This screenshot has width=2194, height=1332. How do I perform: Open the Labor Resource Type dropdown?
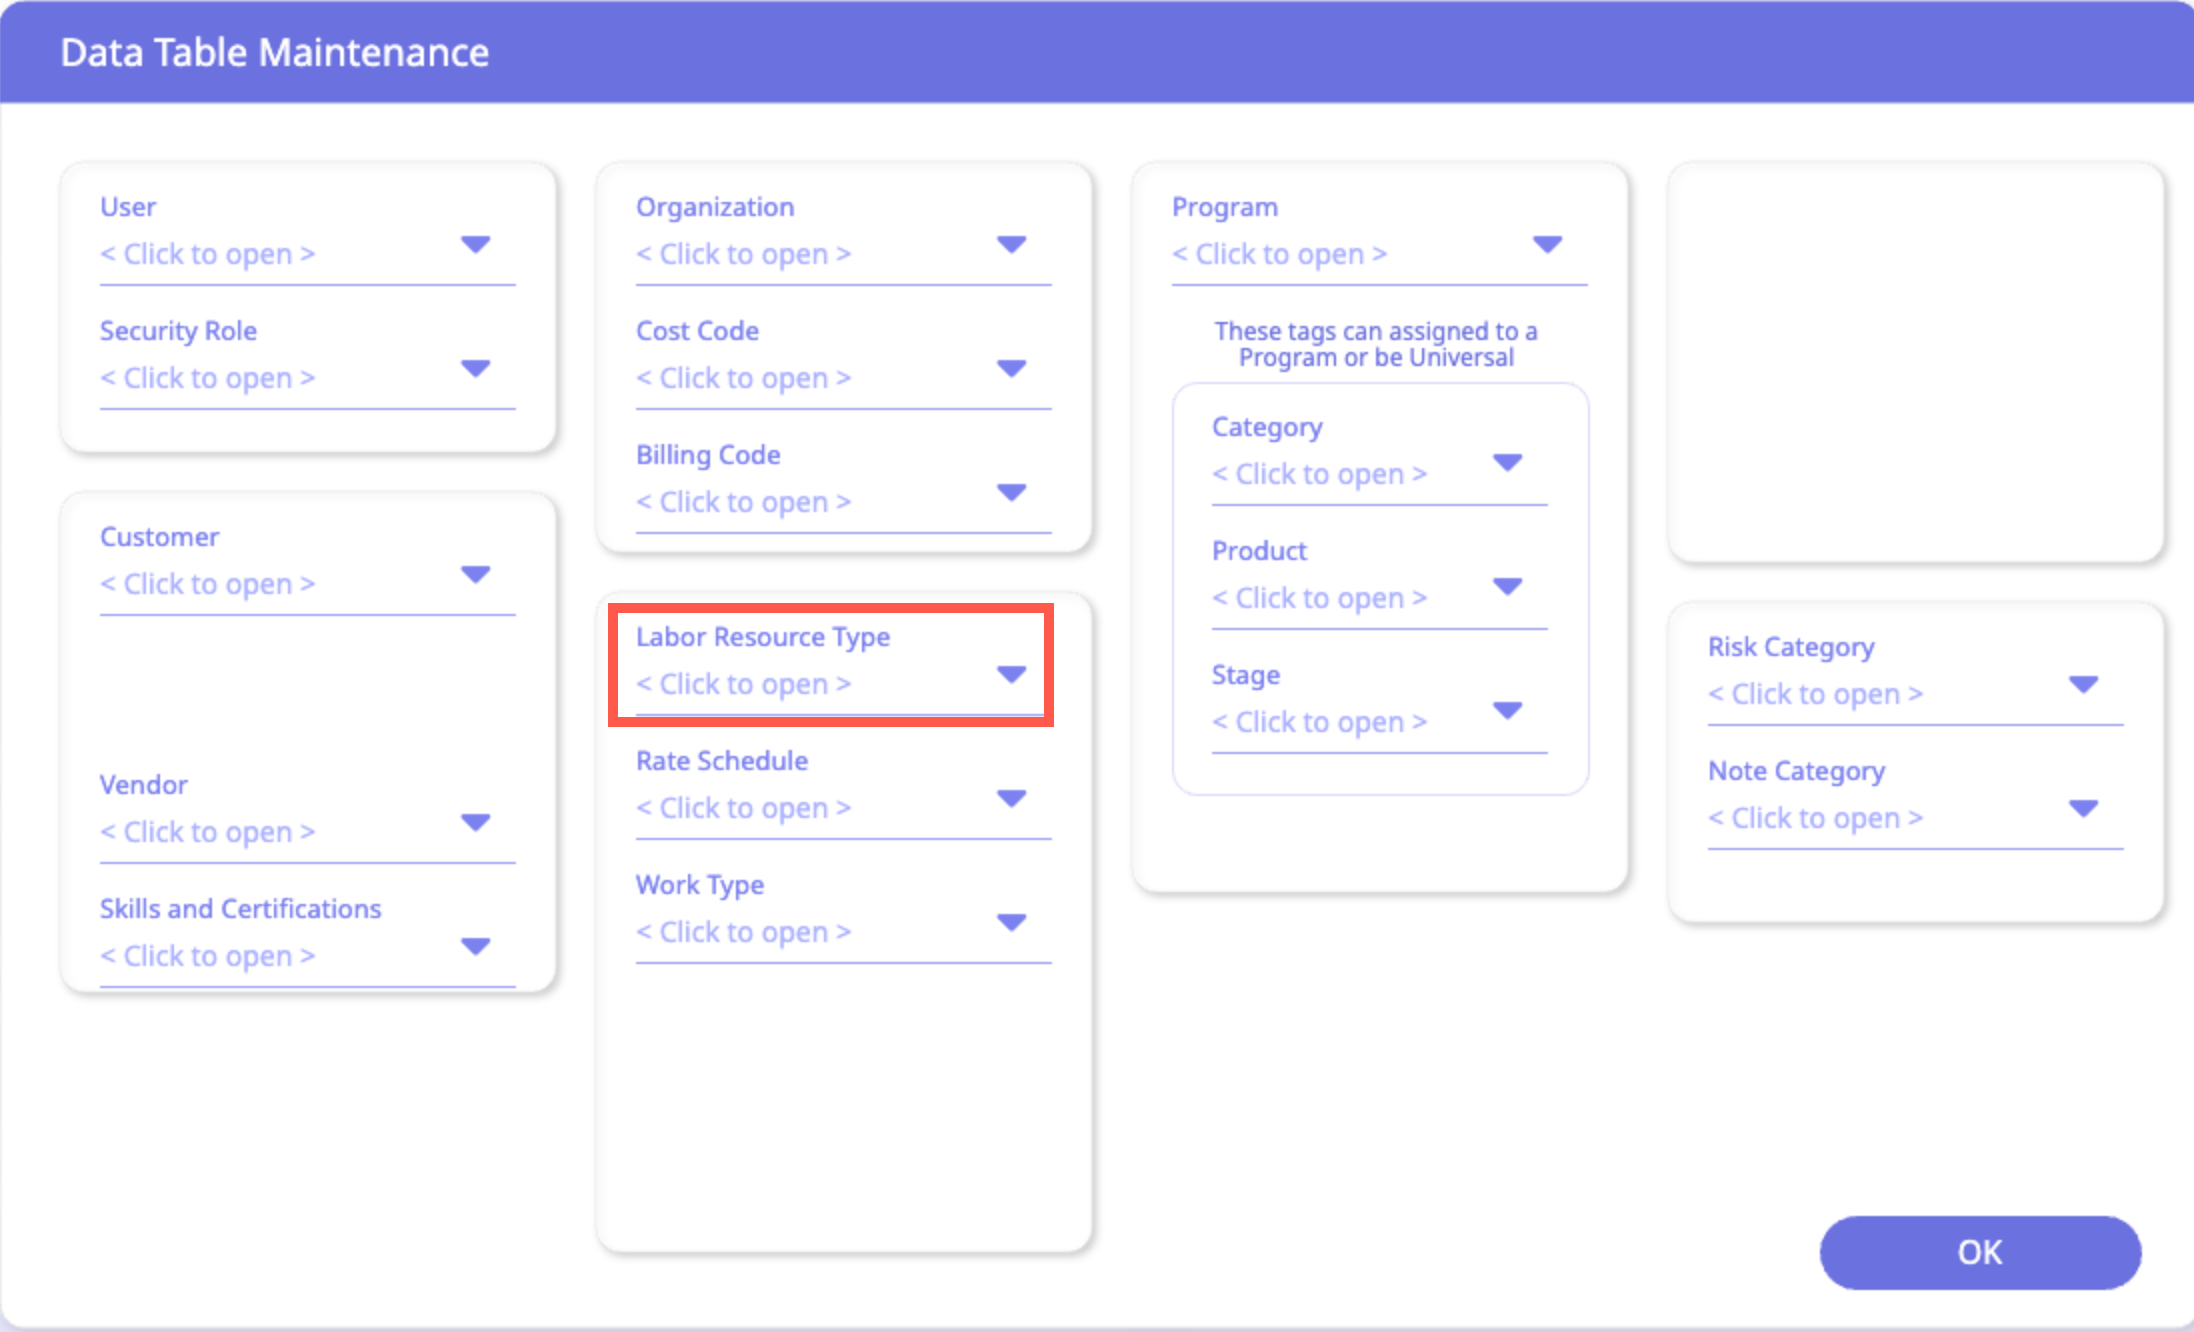[x=1011, y=675]
